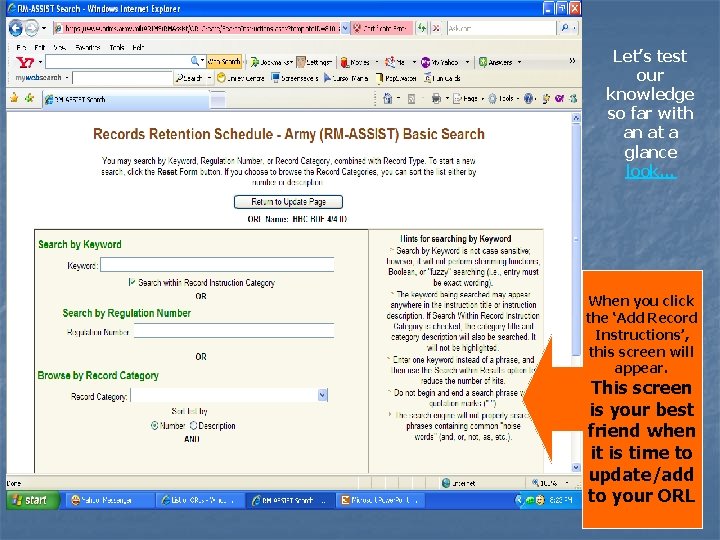This screenshot has height=540, width=720.
Task: Click the Favorites Center star icon
Action: pos(14,98)
